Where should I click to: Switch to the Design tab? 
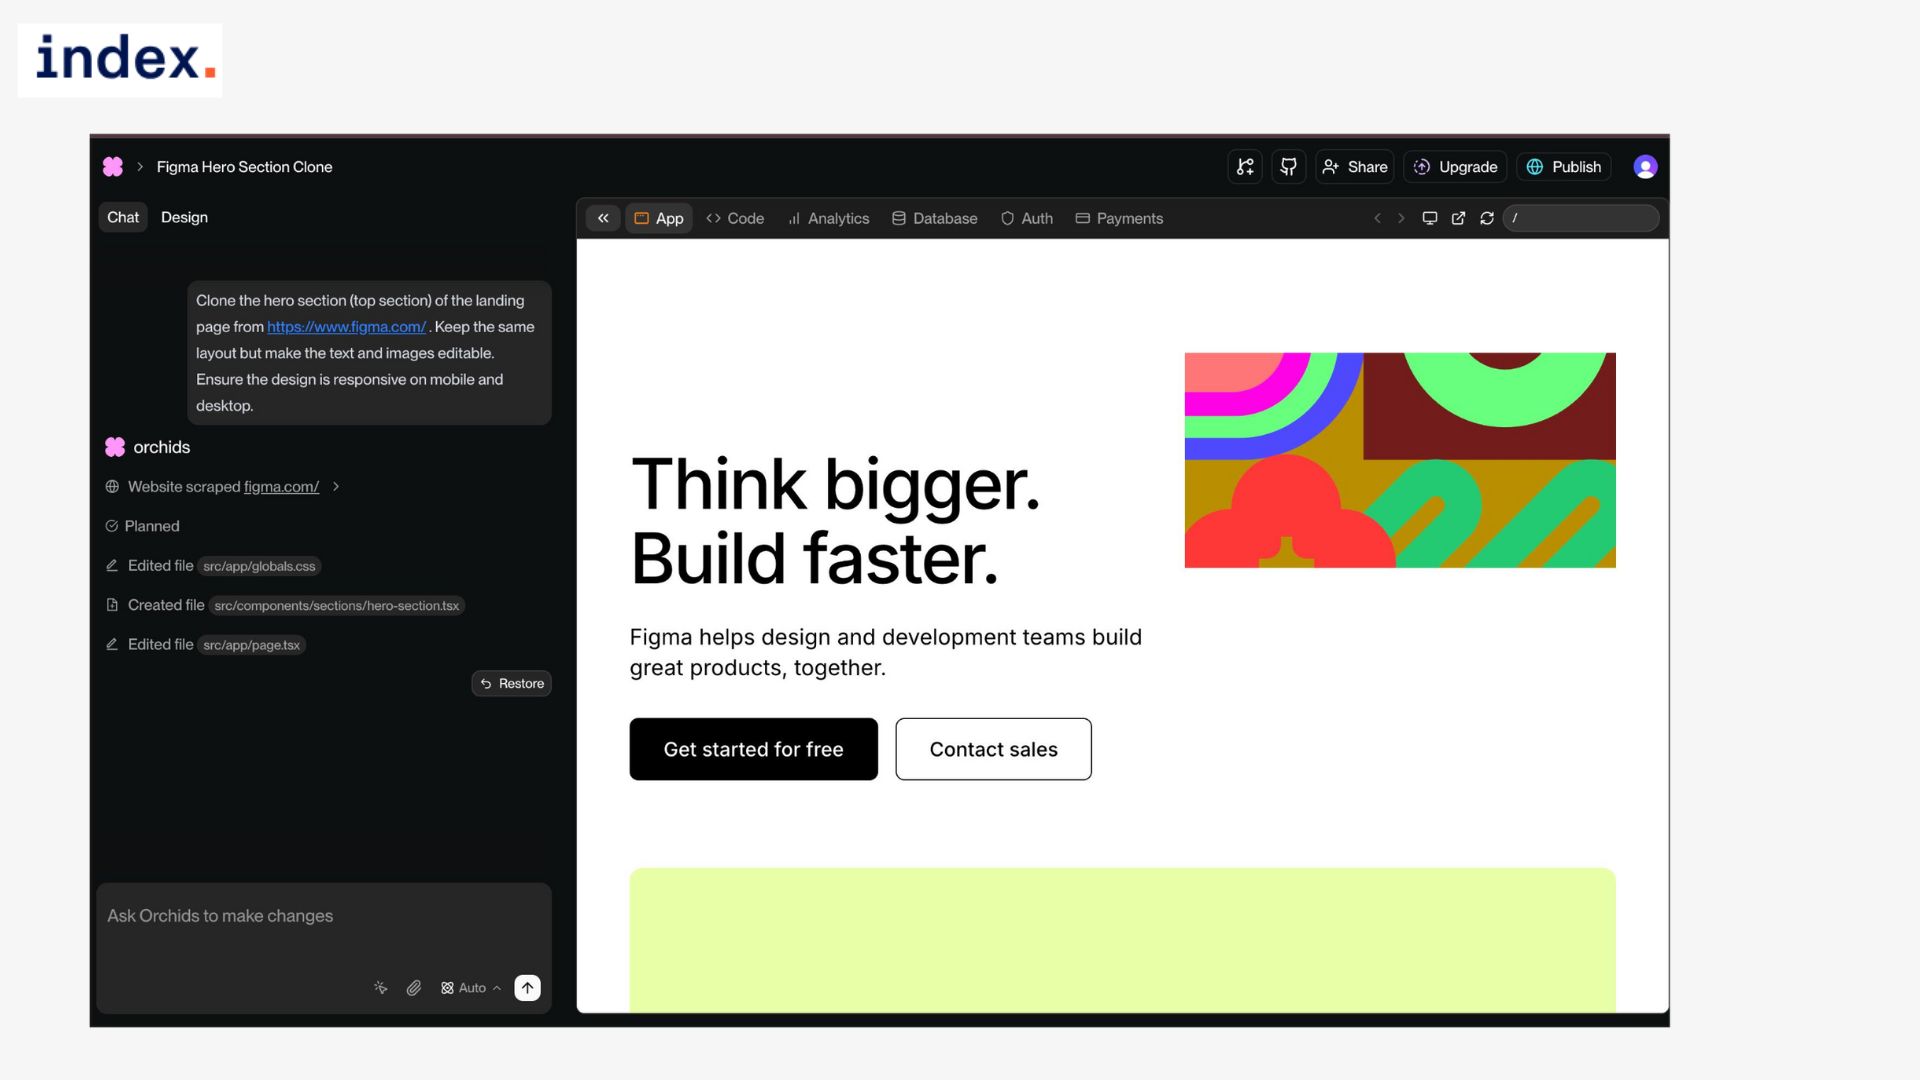point(184,217)
